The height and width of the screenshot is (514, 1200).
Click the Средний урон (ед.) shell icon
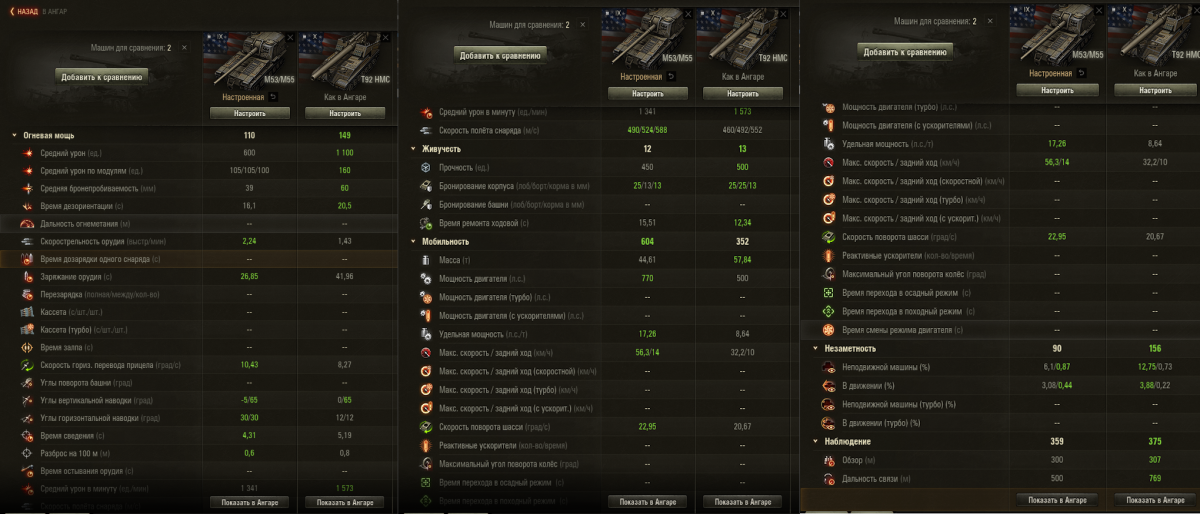click(x=27, y=153)
